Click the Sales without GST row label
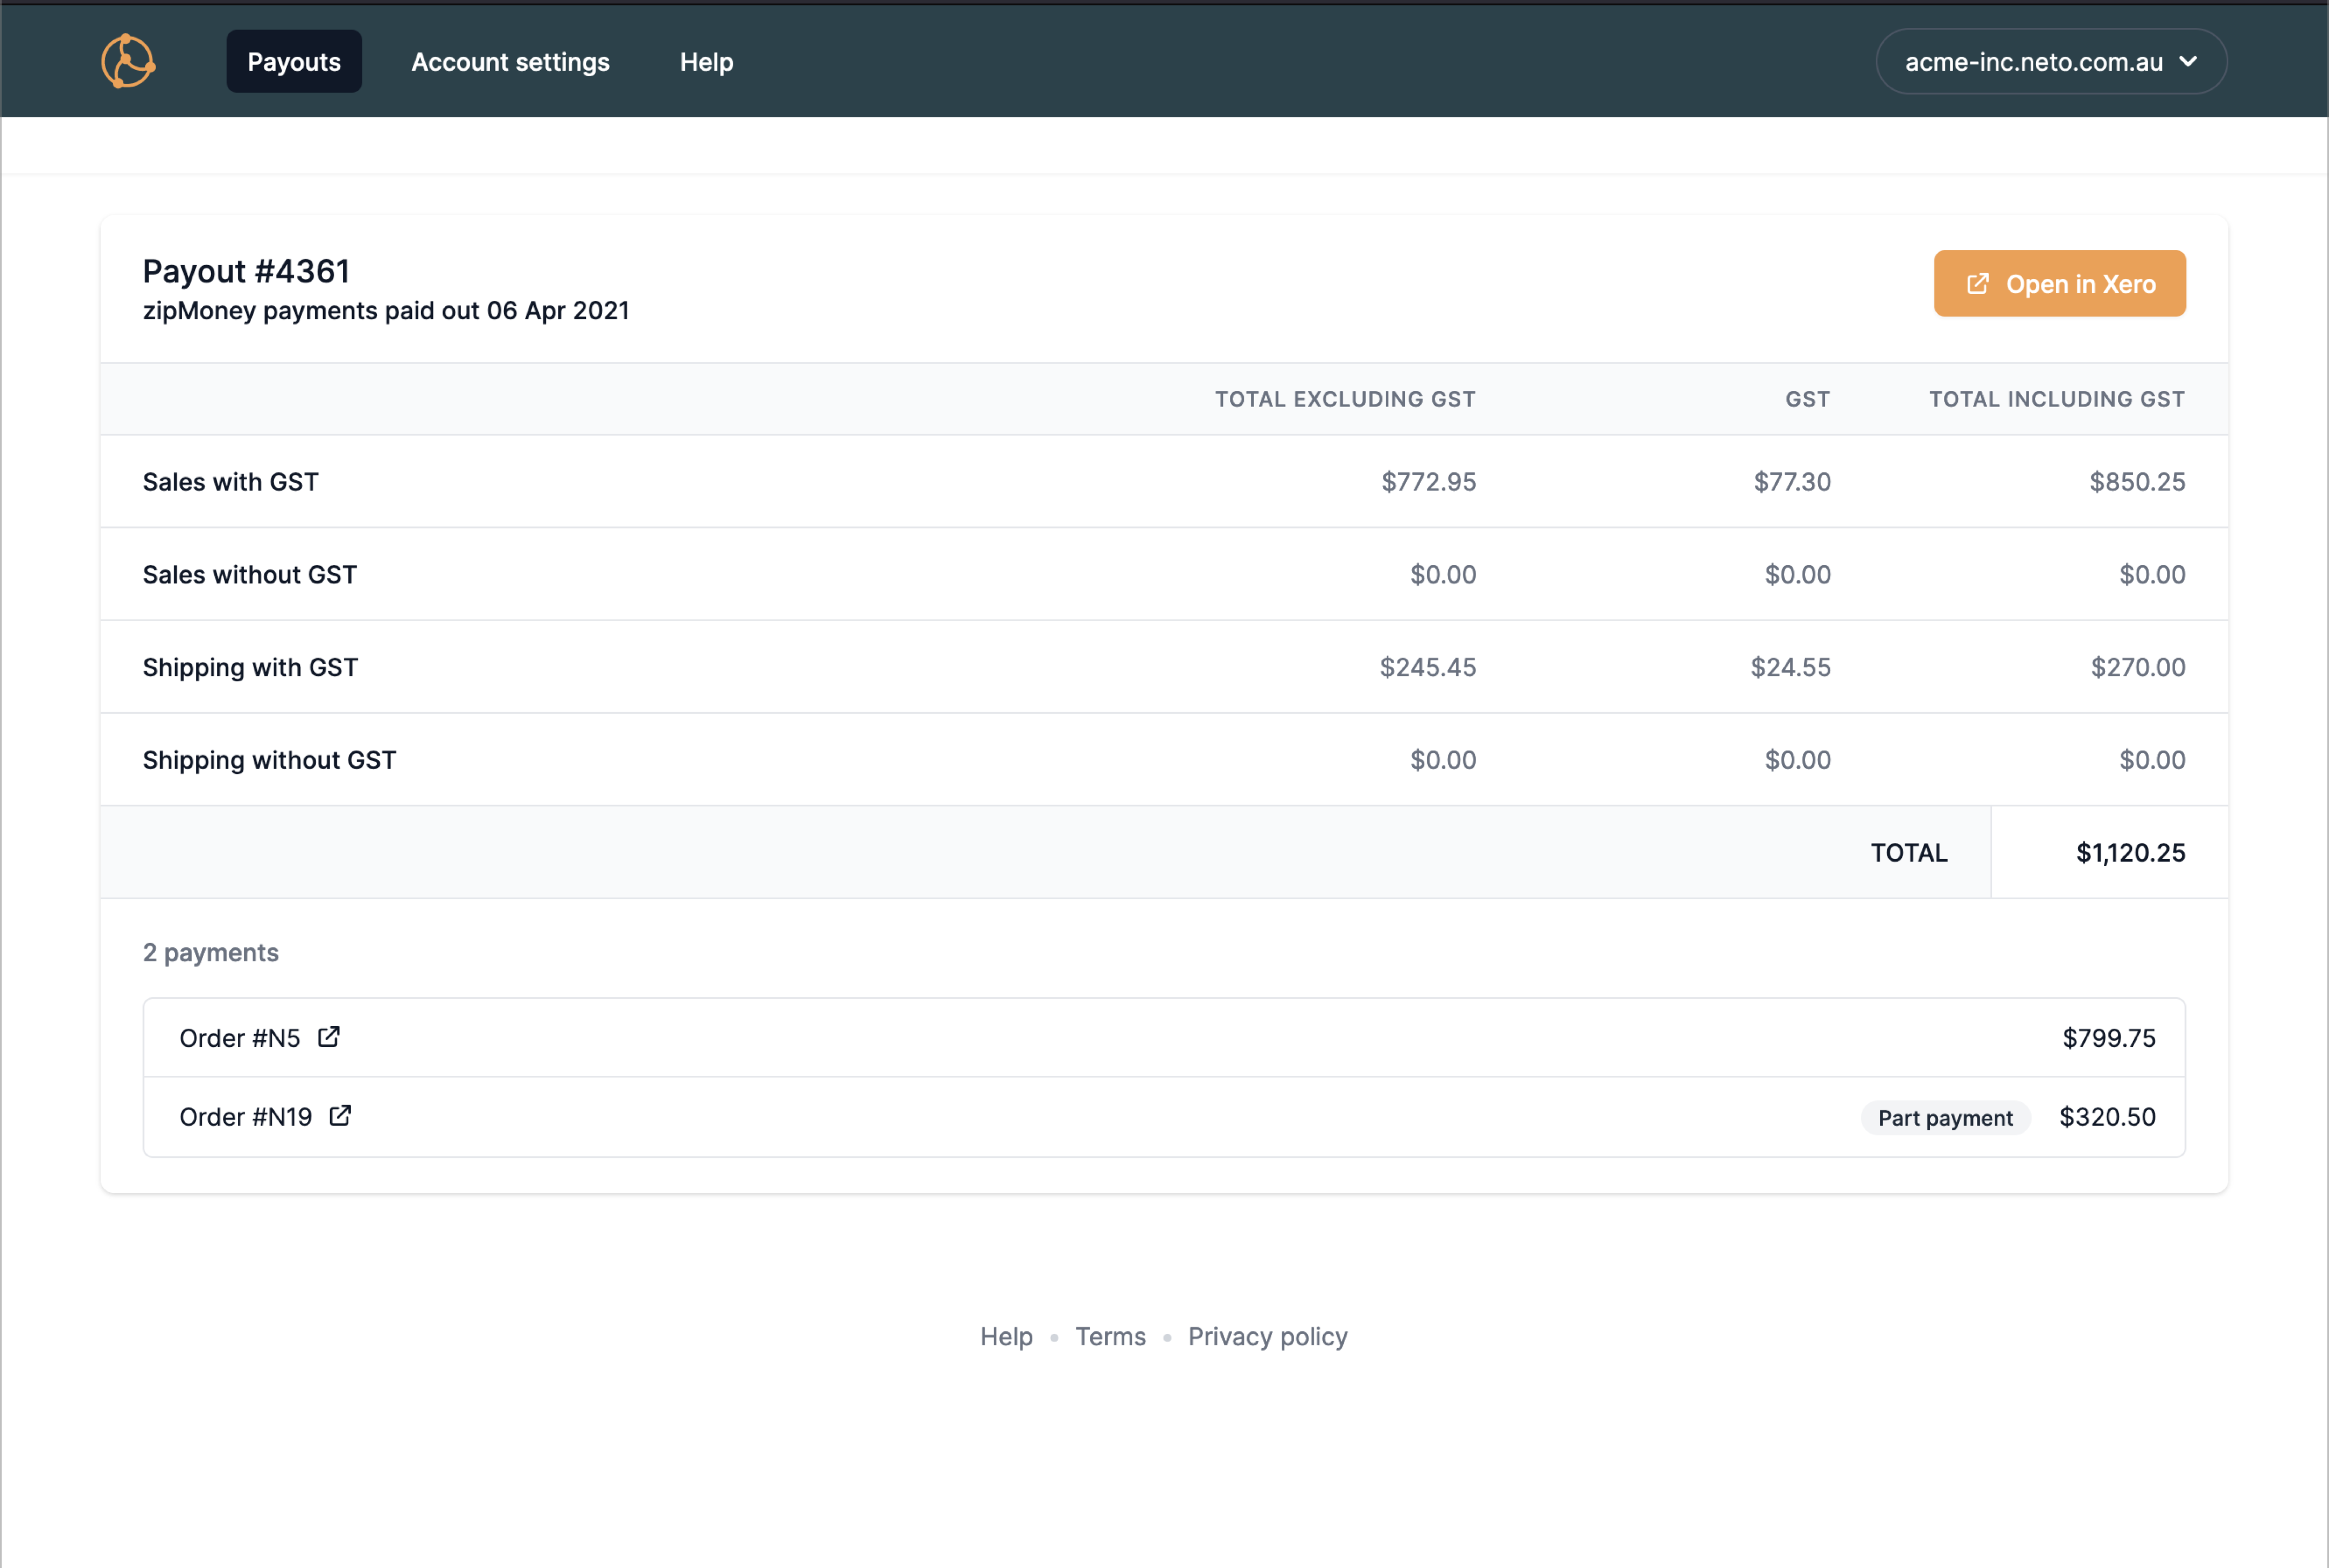The height and width of the screenshot is (1568, 2329). tap(250, 574)
